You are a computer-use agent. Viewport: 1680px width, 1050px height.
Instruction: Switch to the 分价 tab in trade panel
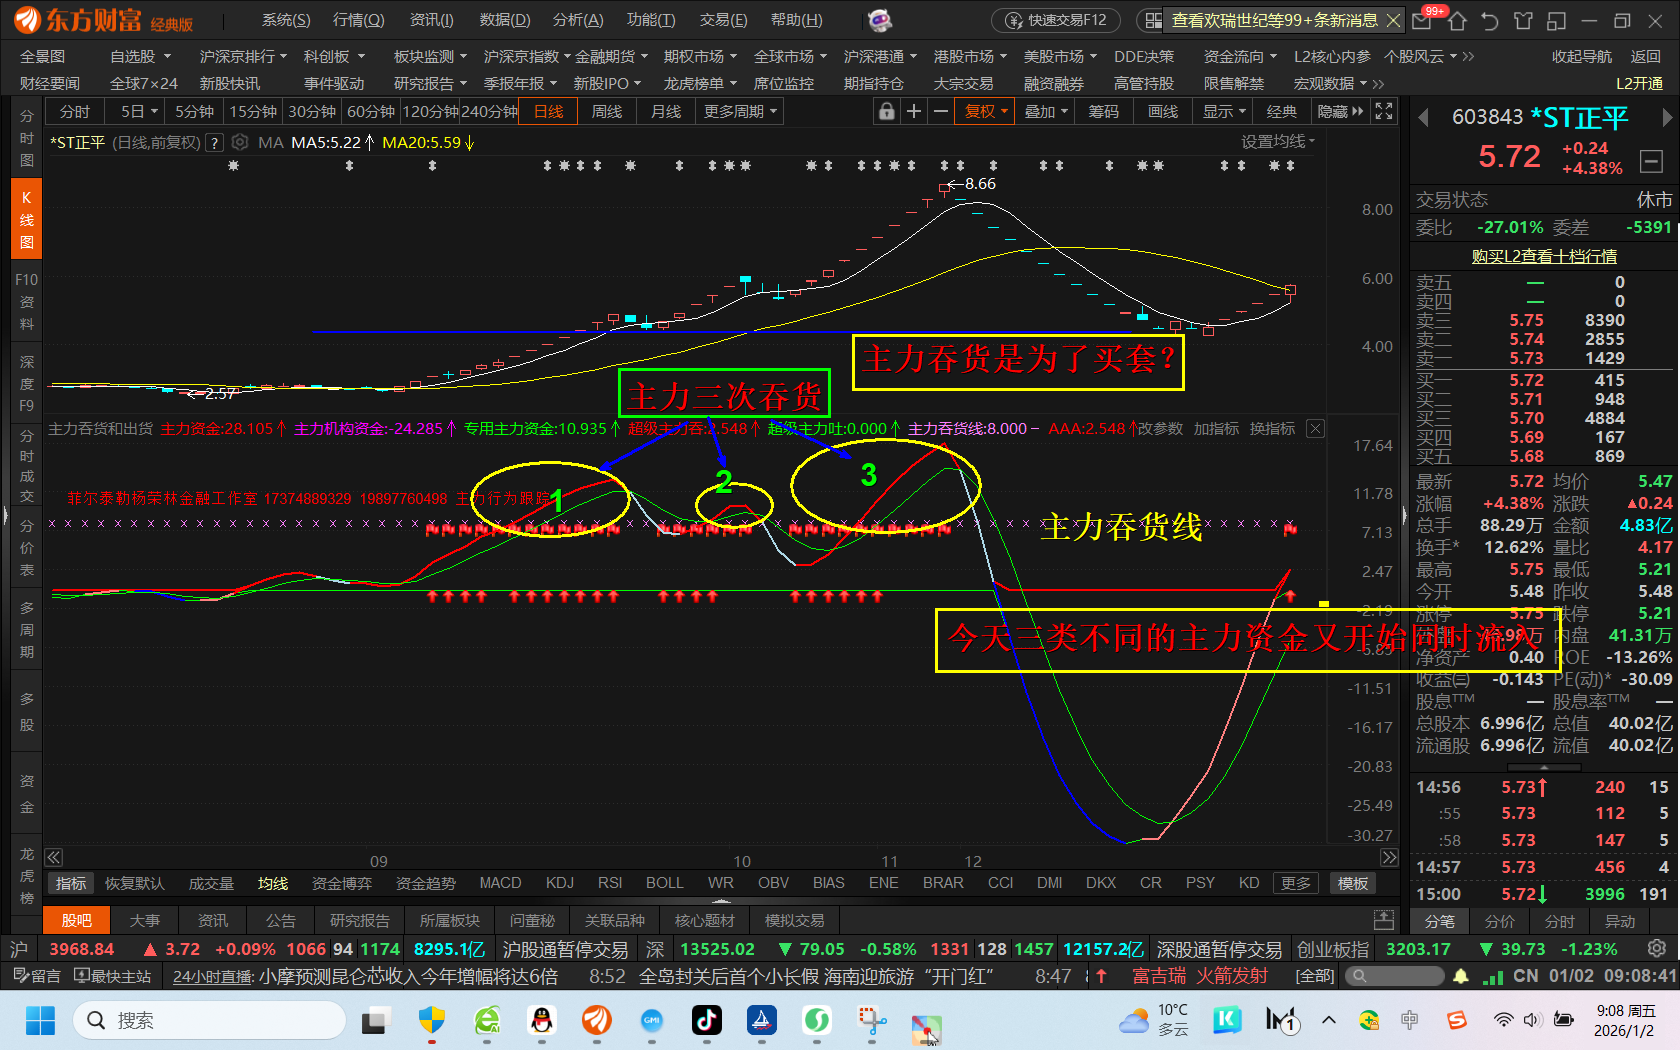click(x=1500, y=921)
